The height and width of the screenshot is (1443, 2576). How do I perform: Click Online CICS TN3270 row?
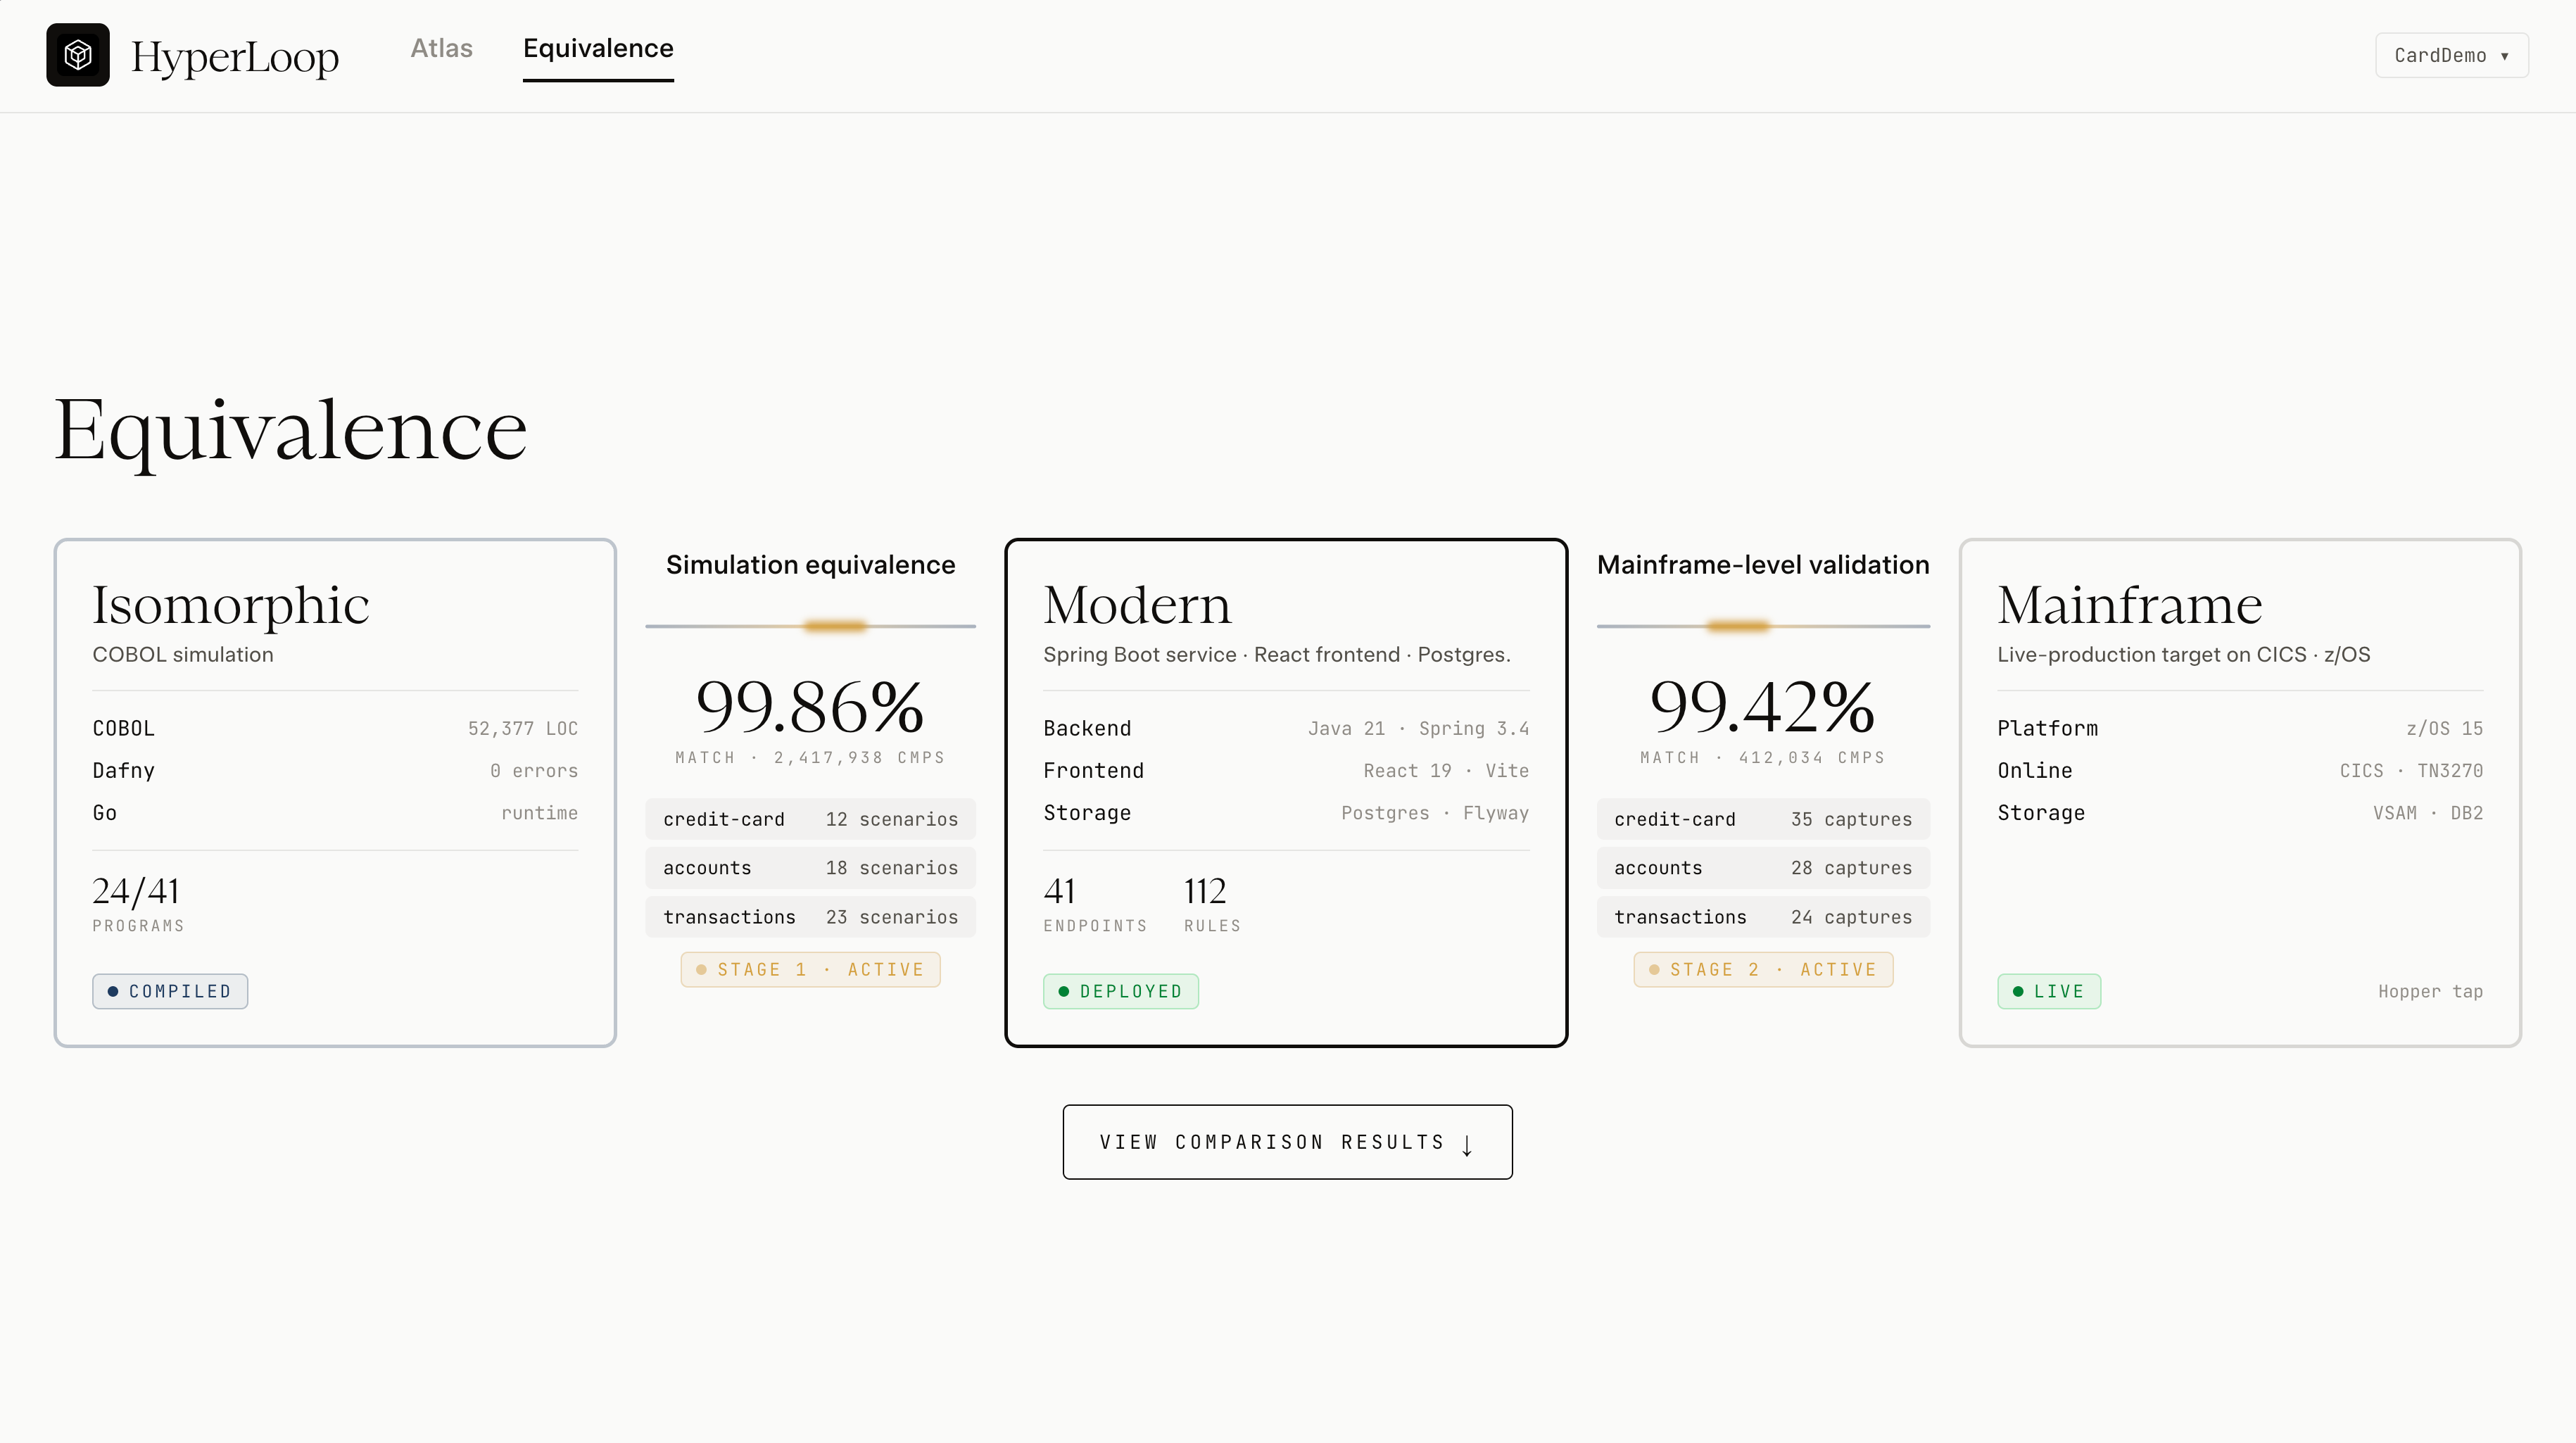[x=2240, y=770]
